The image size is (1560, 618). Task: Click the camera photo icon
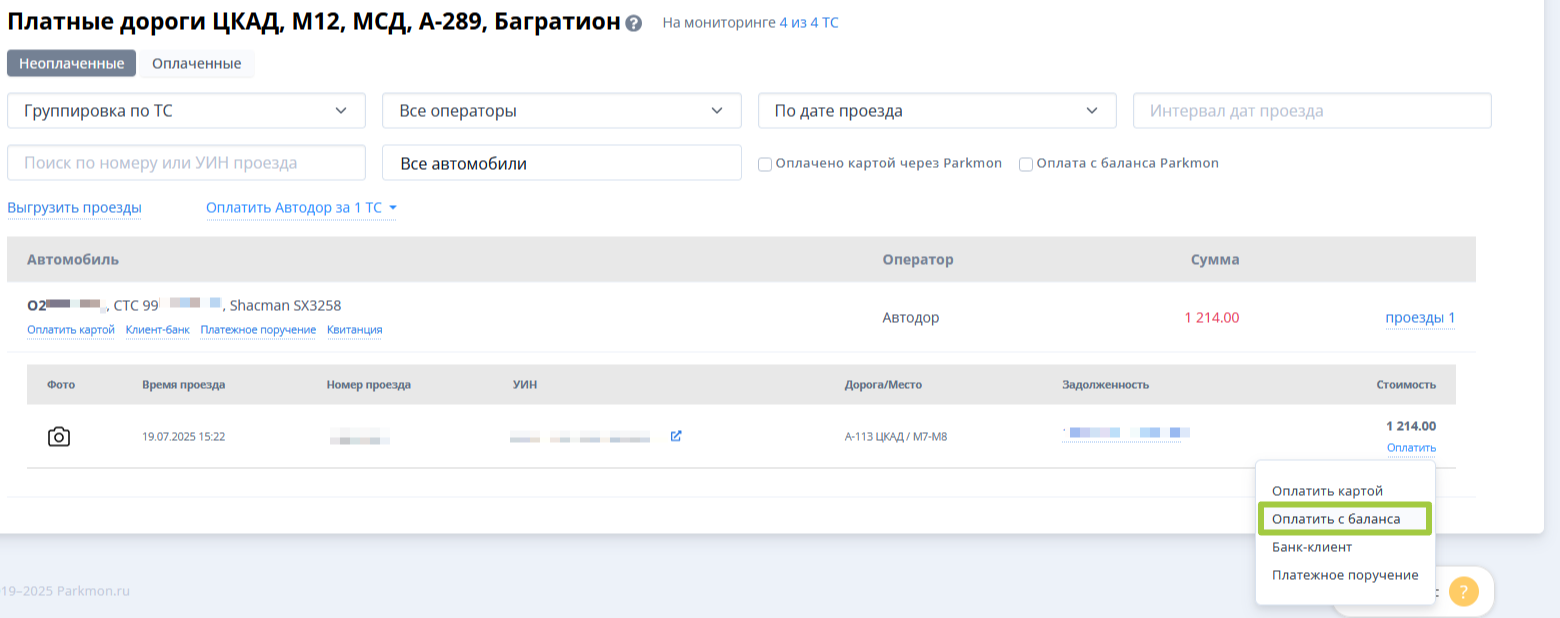point(59,437)
